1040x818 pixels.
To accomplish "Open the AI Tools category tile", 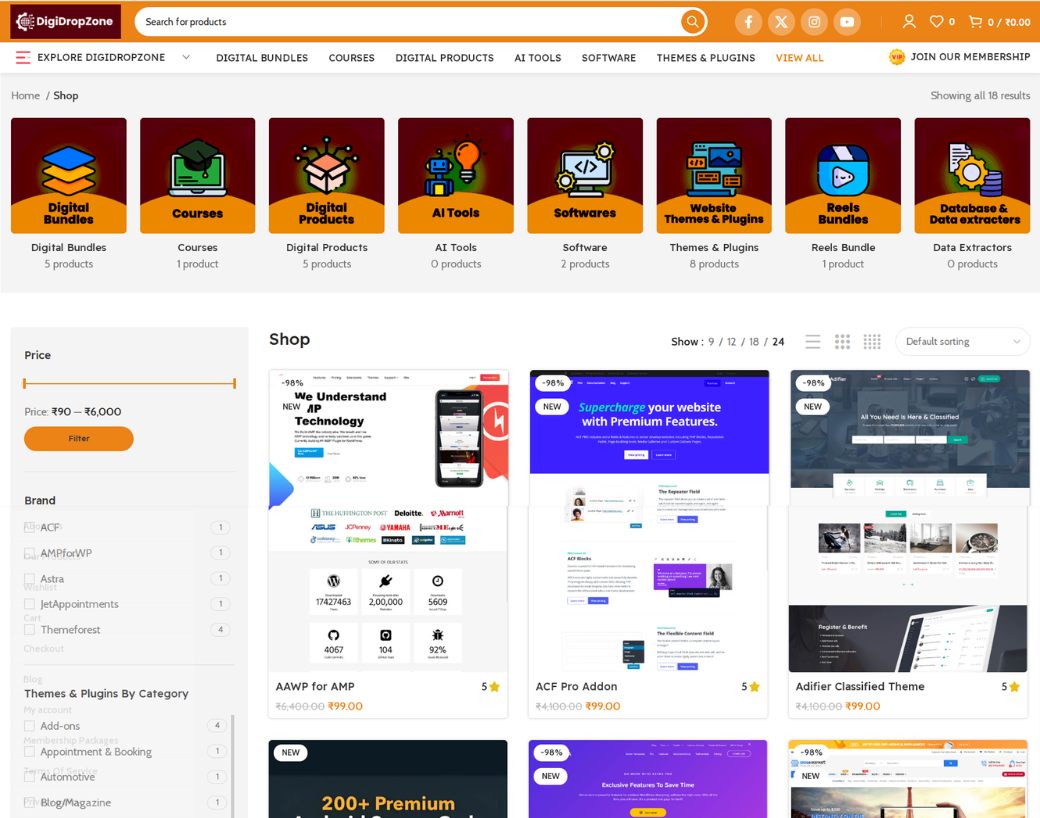I will click(456, 176).
